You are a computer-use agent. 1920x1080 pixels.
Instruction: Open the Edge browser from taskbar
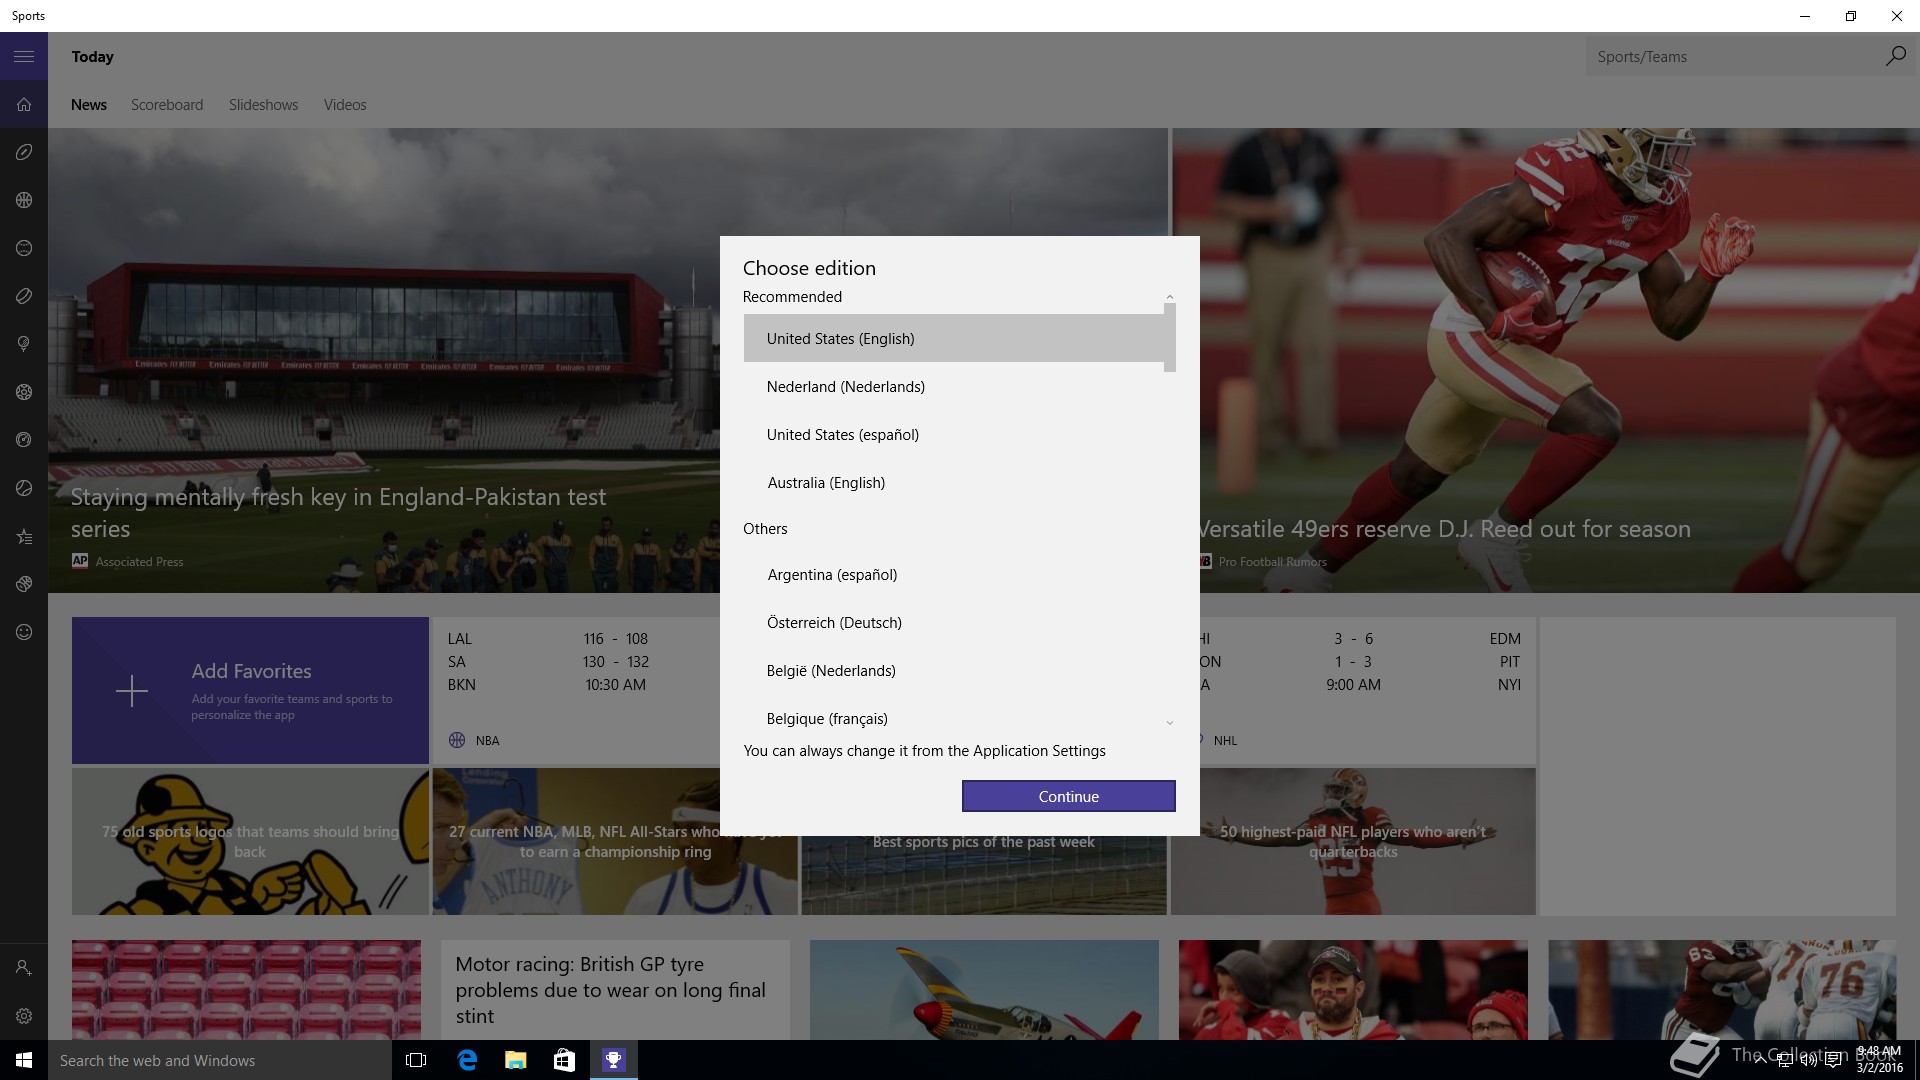tap(467, 1060)
